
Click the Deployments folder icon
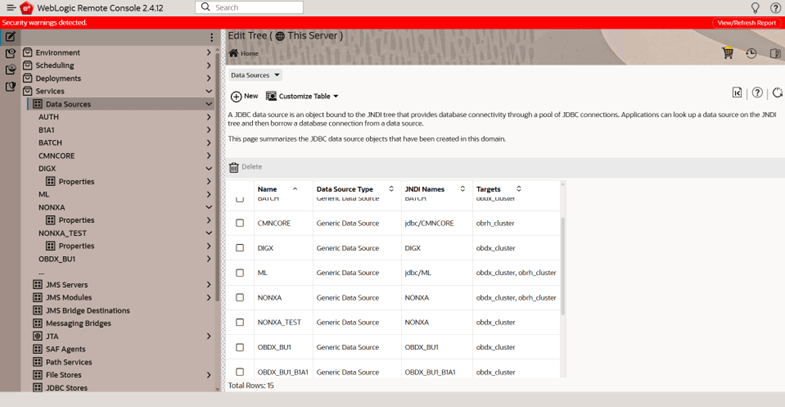tap(28, 78)
